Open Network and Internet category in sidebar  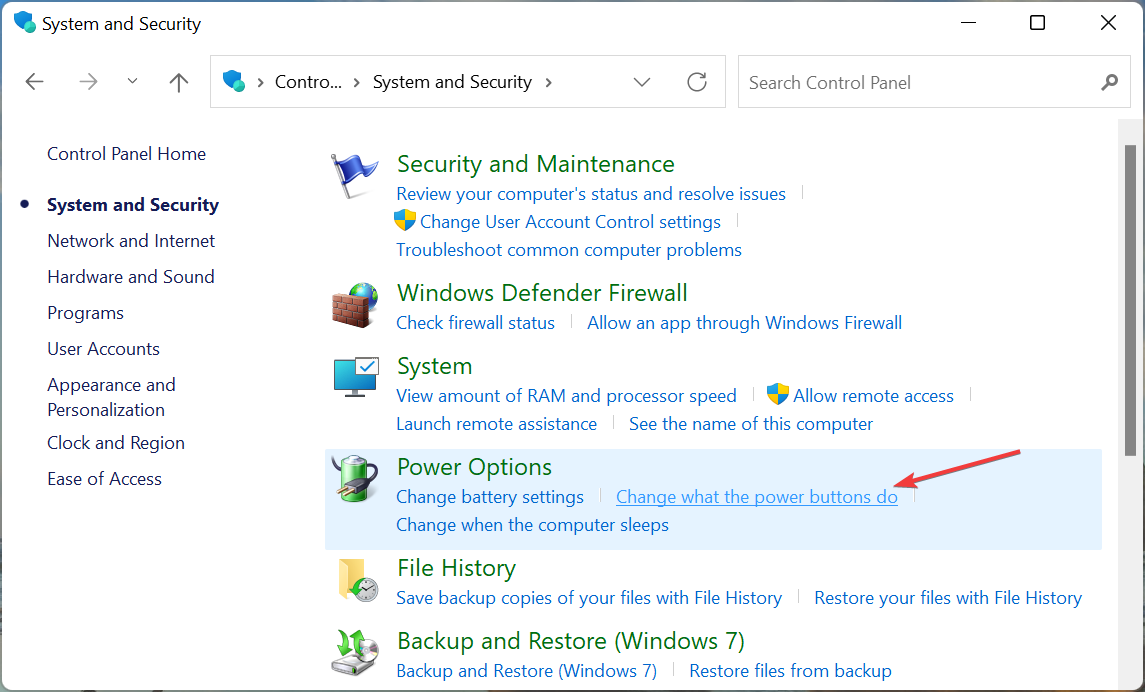(131, 241)
